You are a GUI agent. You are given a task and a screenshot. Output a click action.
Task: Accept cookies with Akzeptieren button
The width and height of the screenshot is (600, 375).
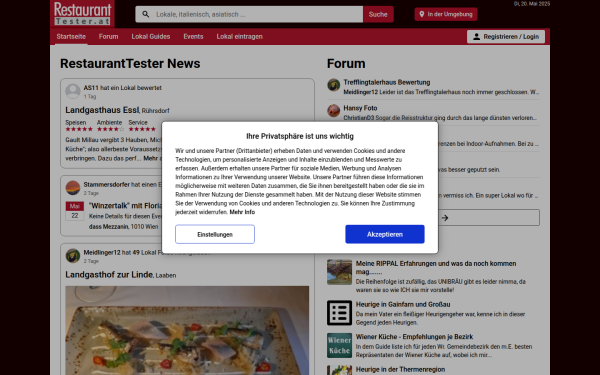[x=385, y=234]
